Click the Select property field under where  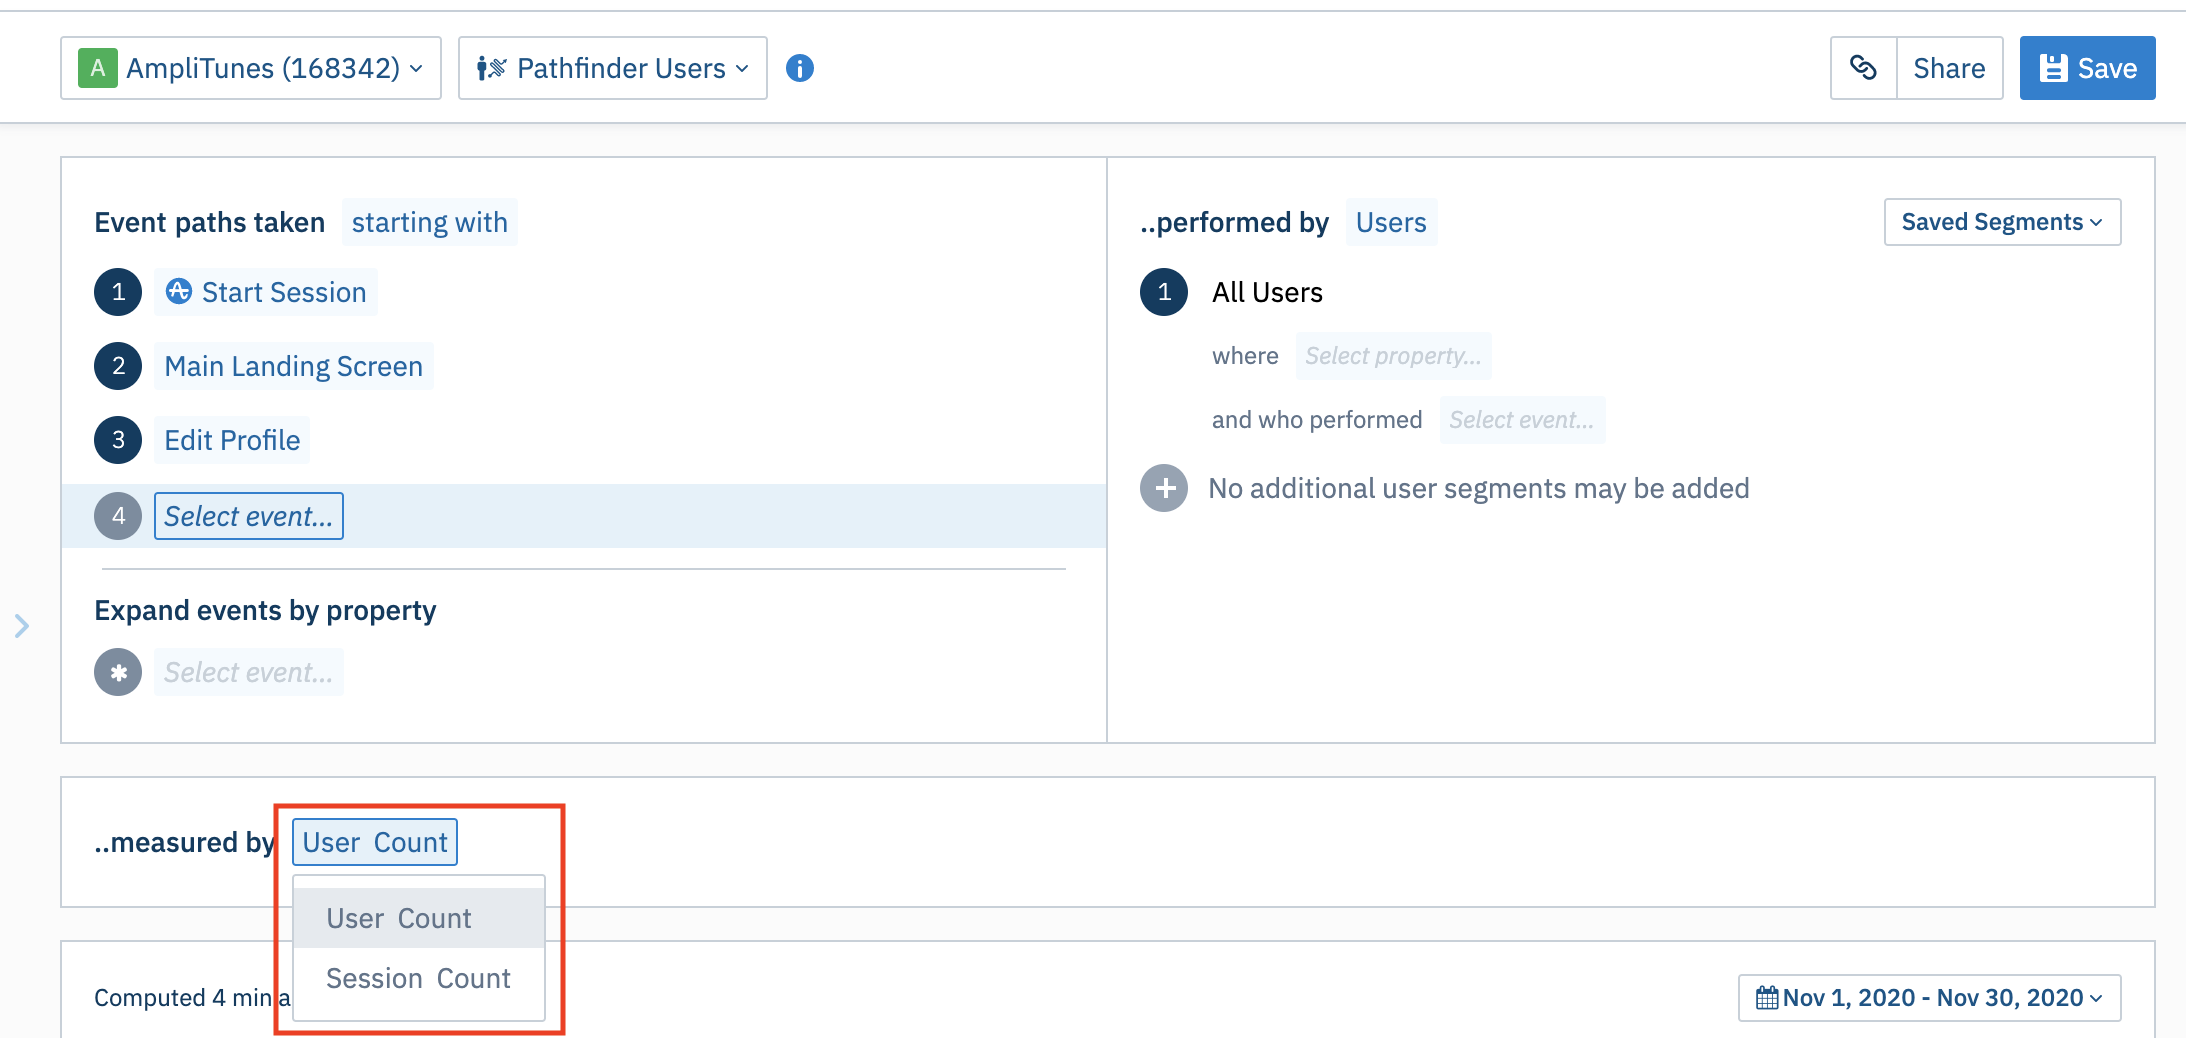pyautogui.click(x=1392, y=356)
